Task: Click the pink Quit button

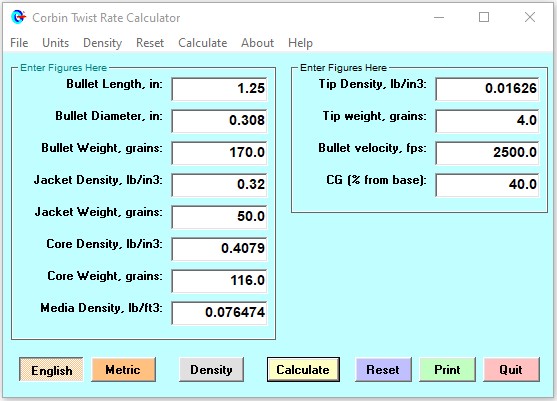Action: tap(511, 370)
